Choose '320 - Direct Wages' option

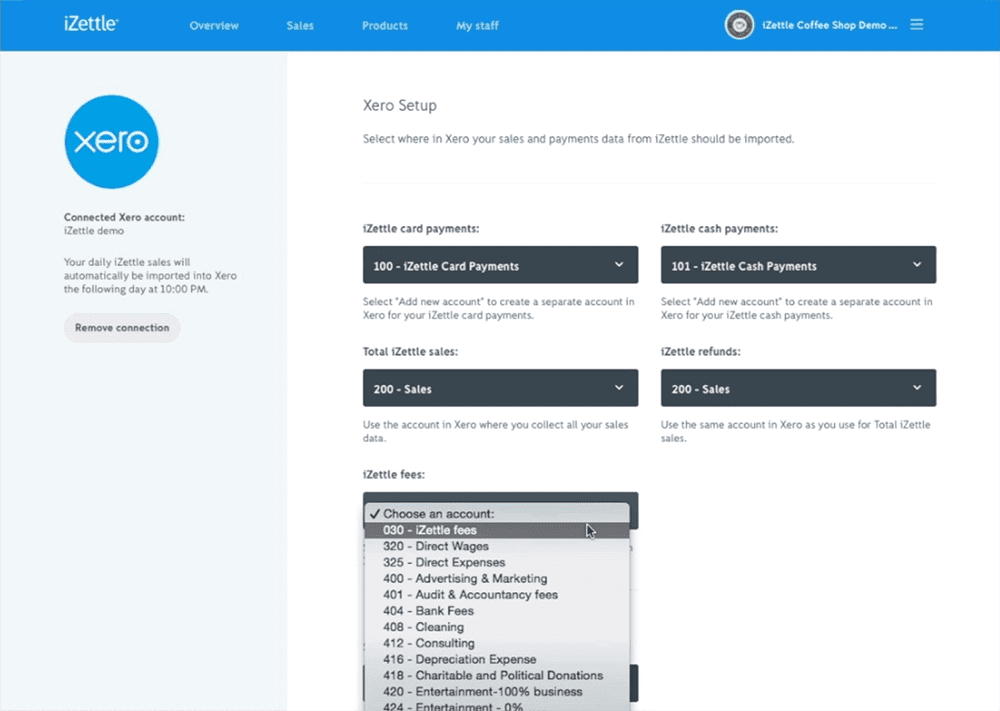click(x=497, y=546)
